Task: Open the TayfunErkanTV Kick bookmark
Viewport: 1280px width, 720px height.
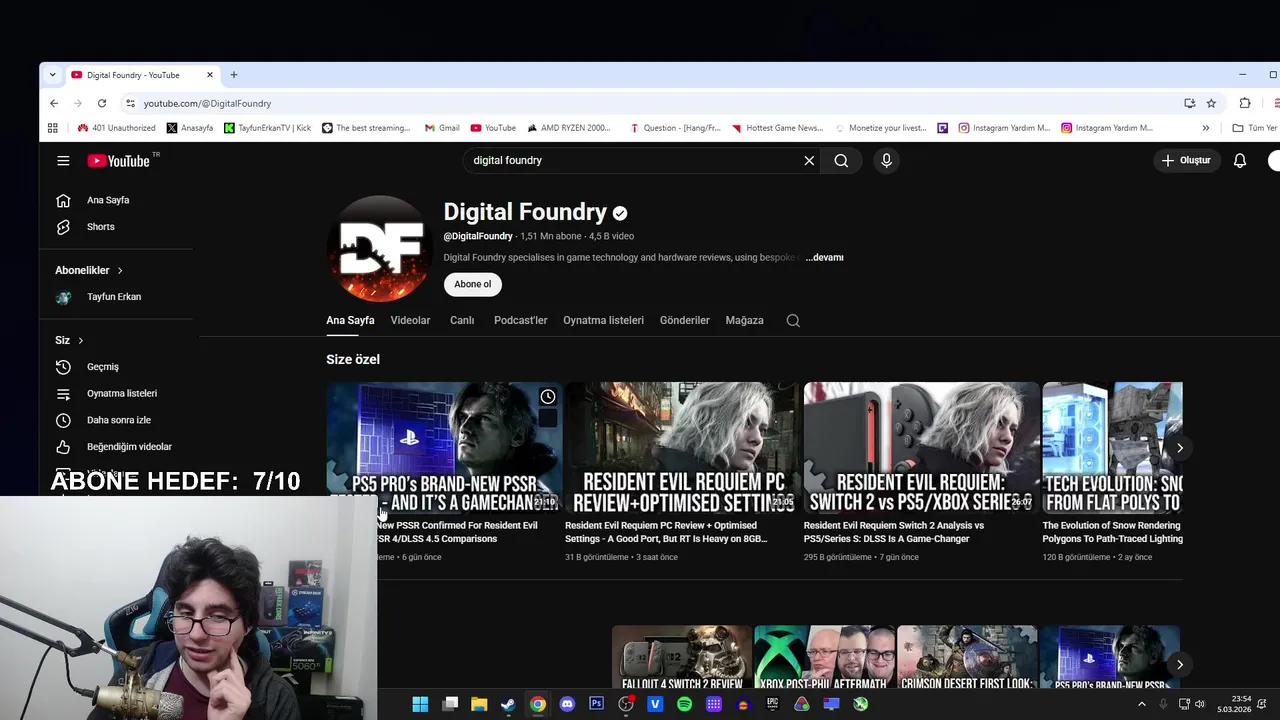Action: [267, 128]
